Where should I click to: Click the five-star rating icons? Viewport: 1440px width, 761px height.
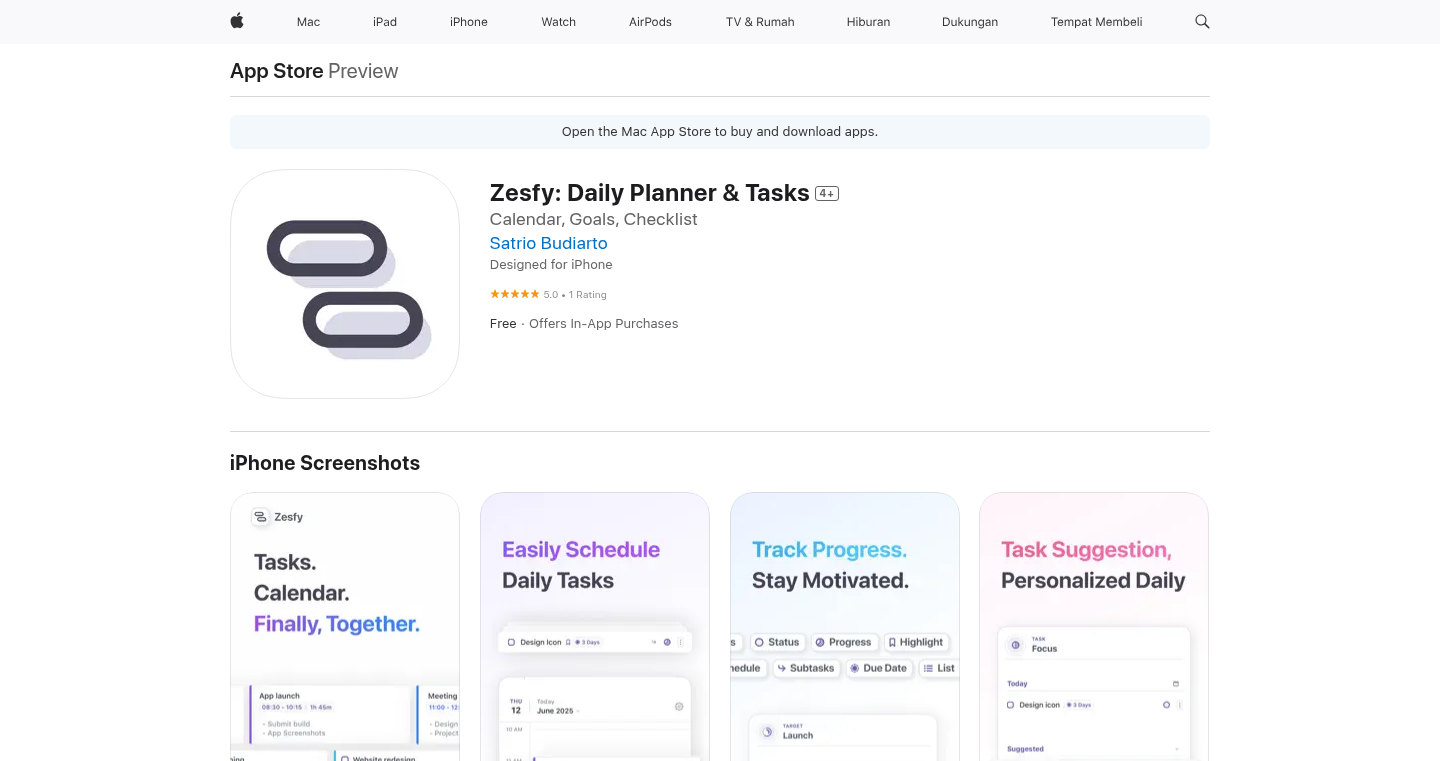(515, 294)
